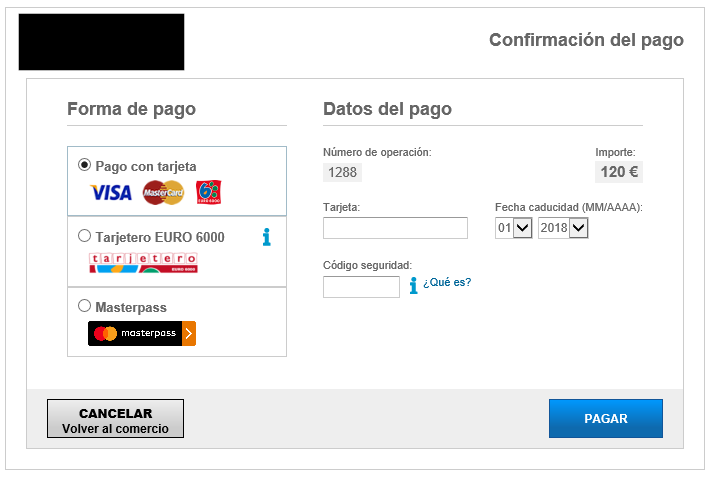
Task: Open the ¿Qué es? help link
Action: coord(447,282)
